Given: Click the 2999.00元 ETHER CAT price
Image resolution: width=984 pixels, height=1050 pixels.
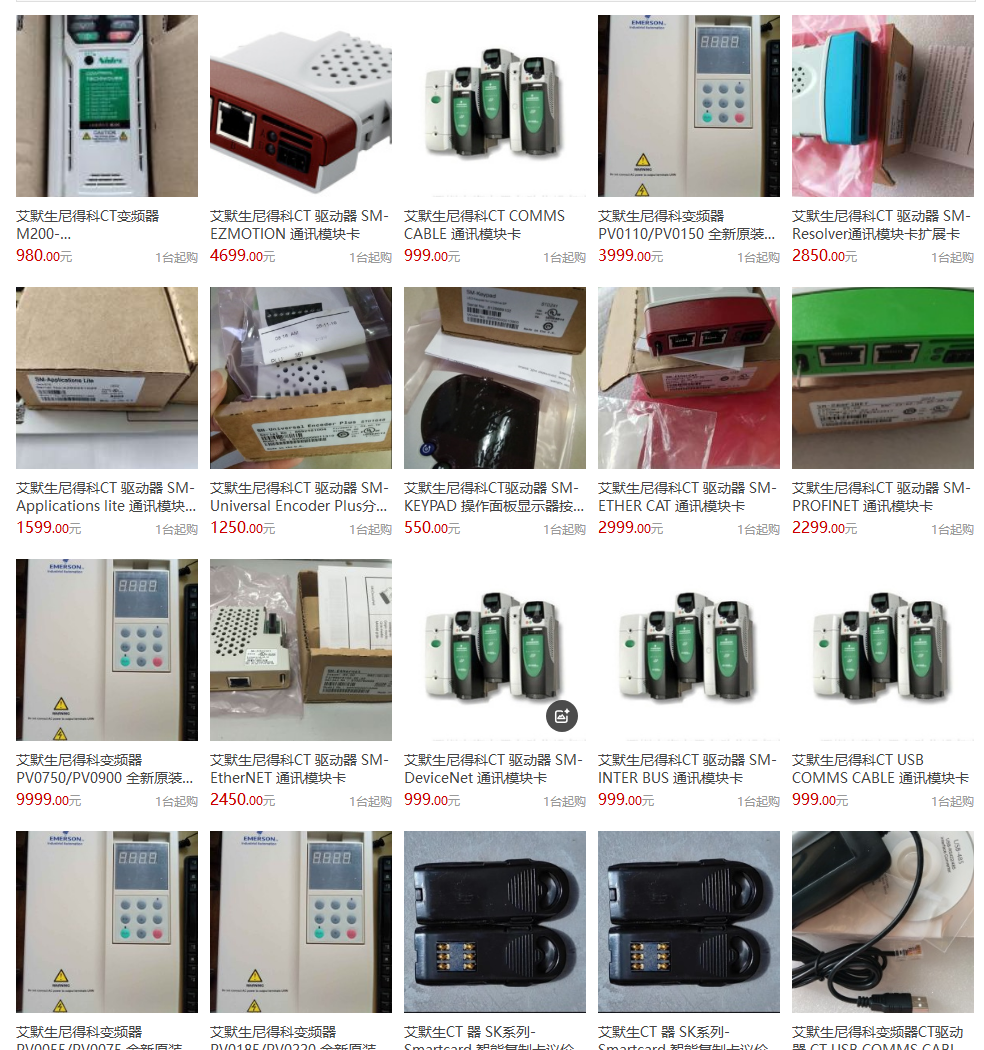Looking at the screenshot, I should click(630, 528).
